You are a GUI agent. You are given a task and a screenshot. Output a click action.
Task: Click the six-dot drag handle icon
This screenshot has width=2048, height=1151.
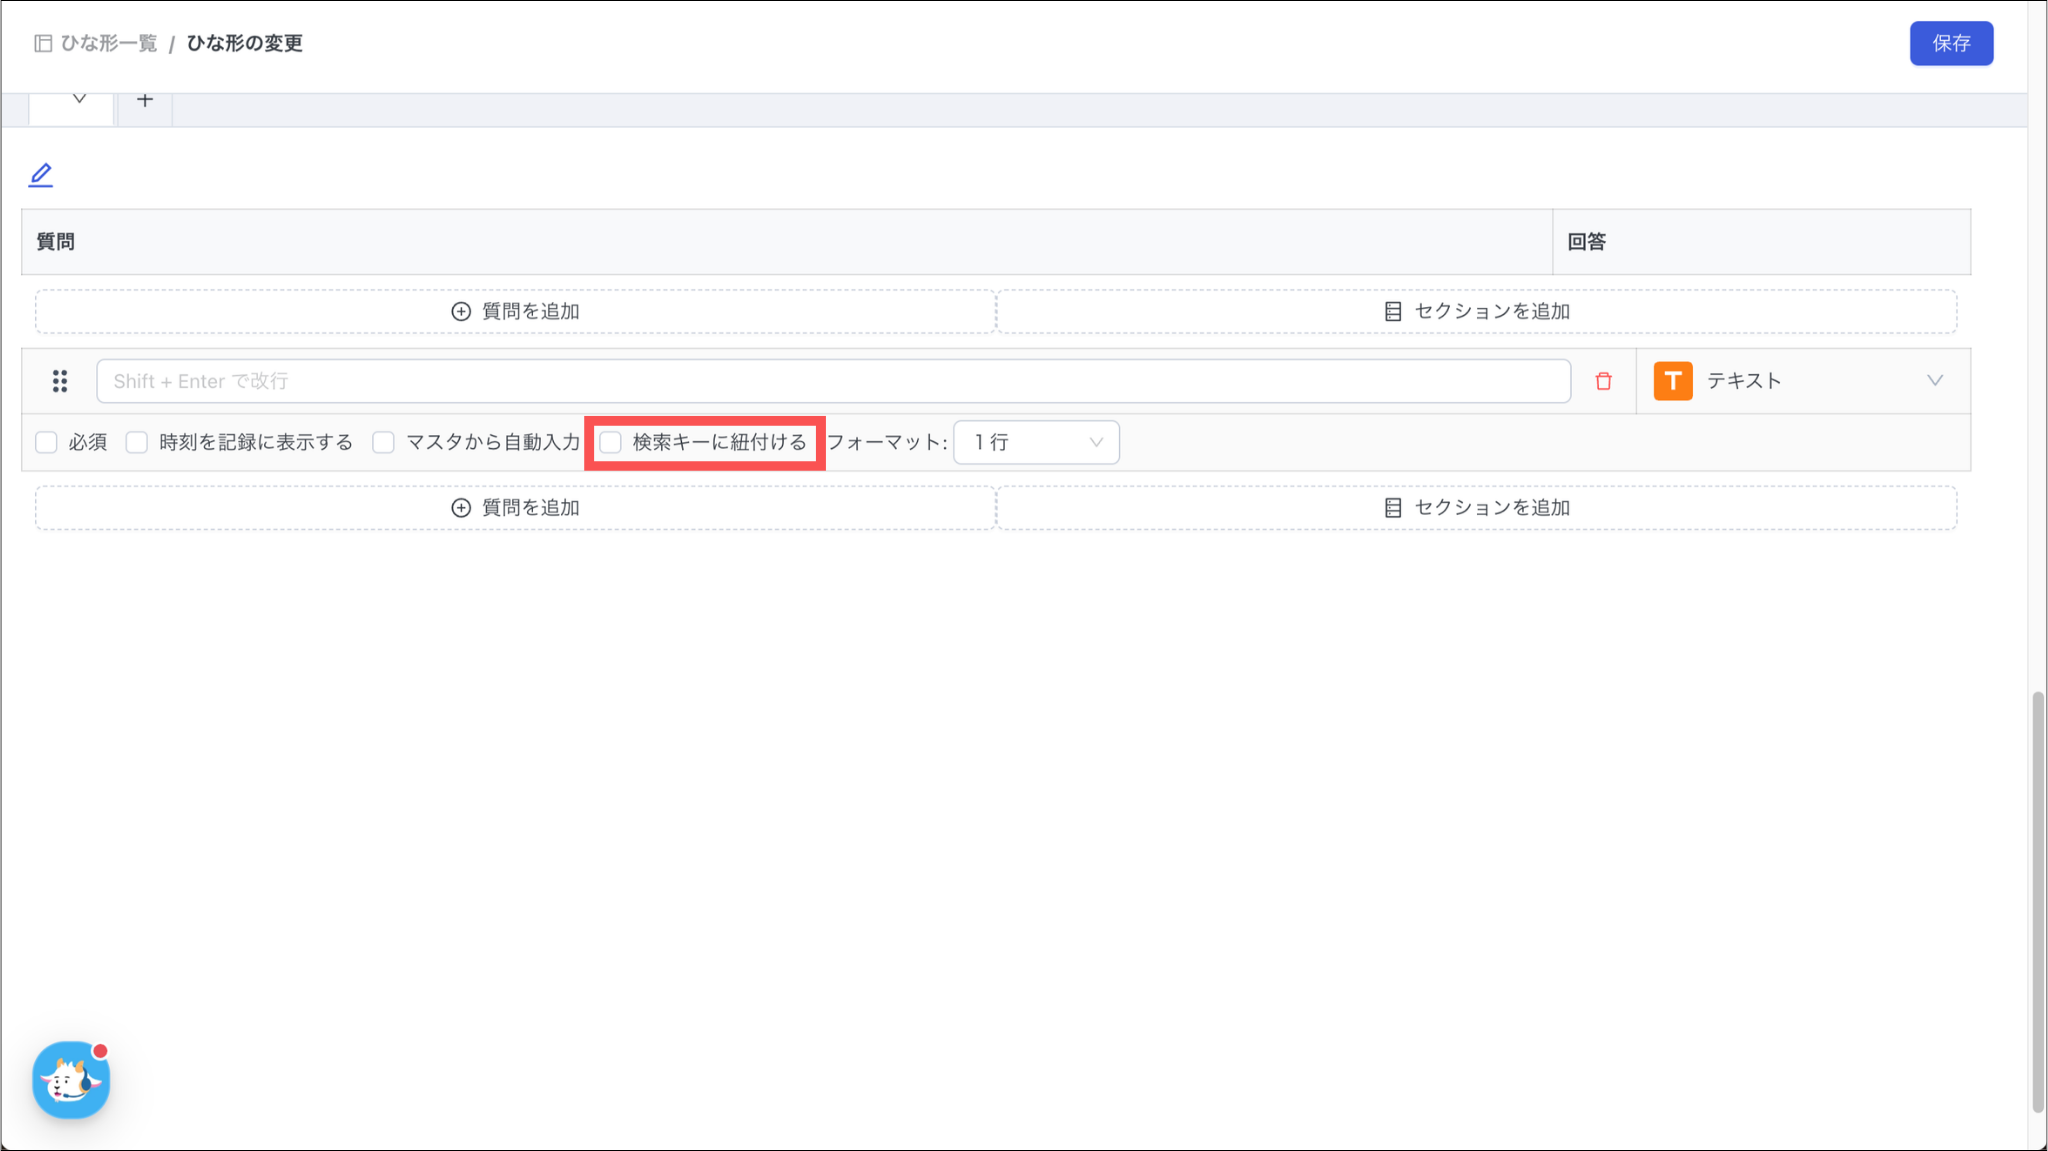(x=60, y=381)
